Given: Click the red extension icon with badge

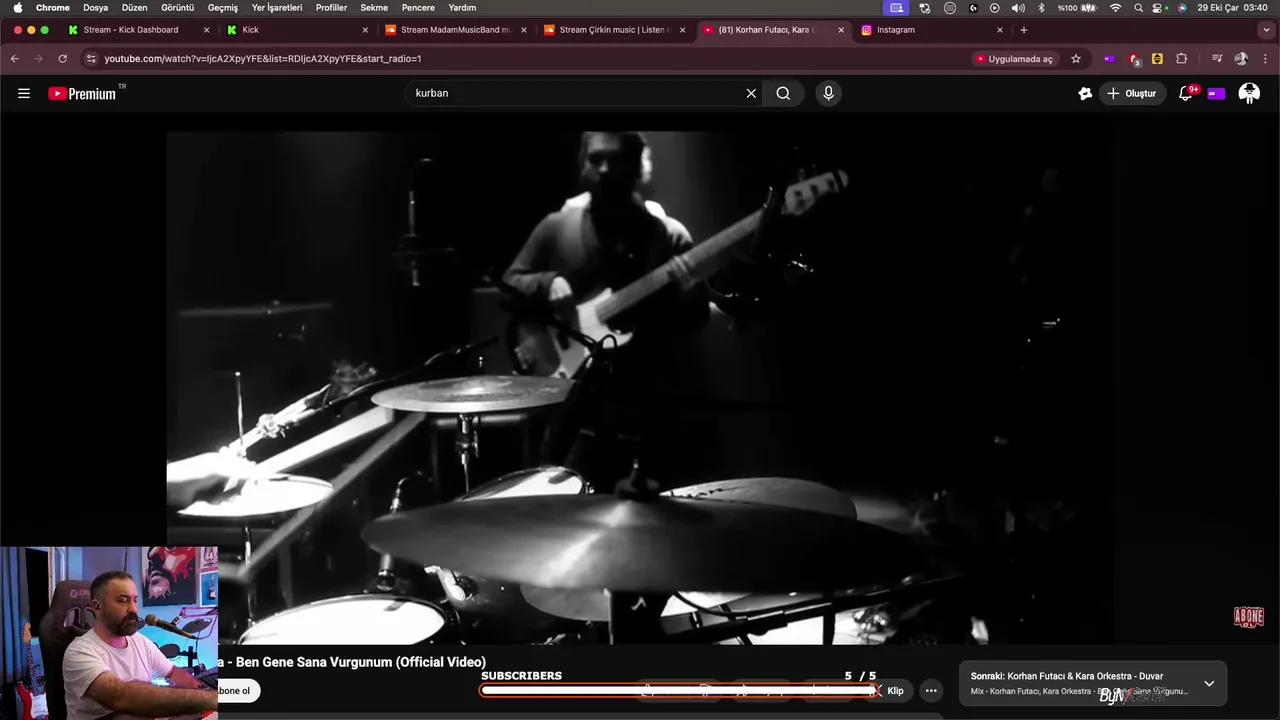Looking at the screenshot, I should tap(1134, 59).
